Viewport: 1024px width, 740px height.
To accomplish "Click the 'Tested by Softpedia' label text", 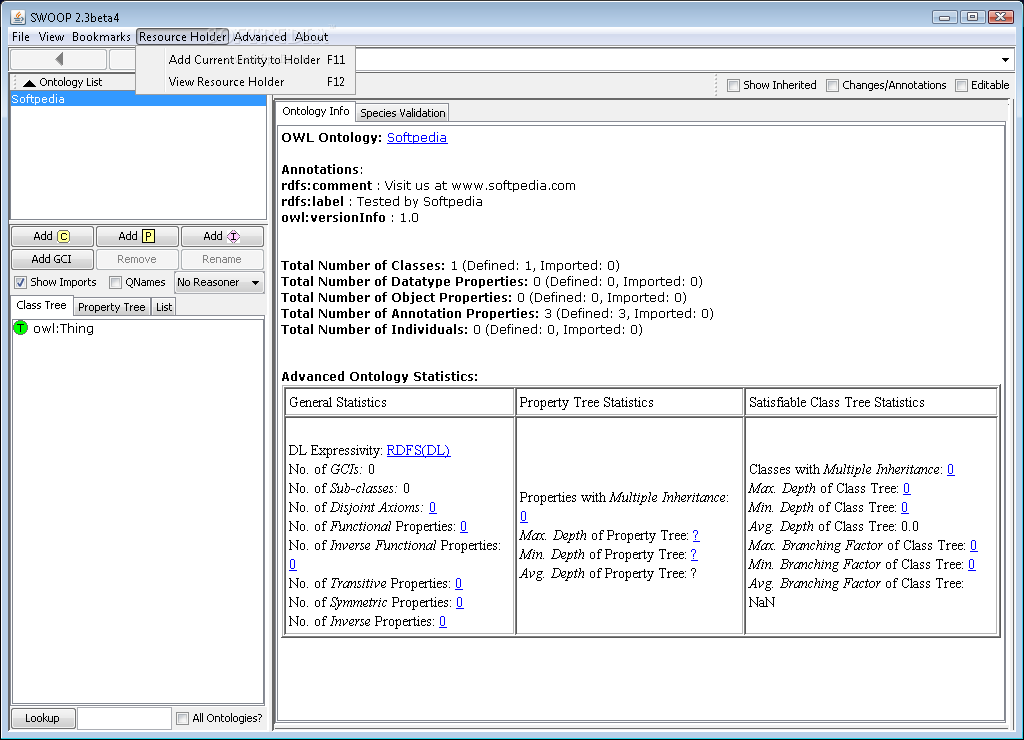I will tap(419, 202).
